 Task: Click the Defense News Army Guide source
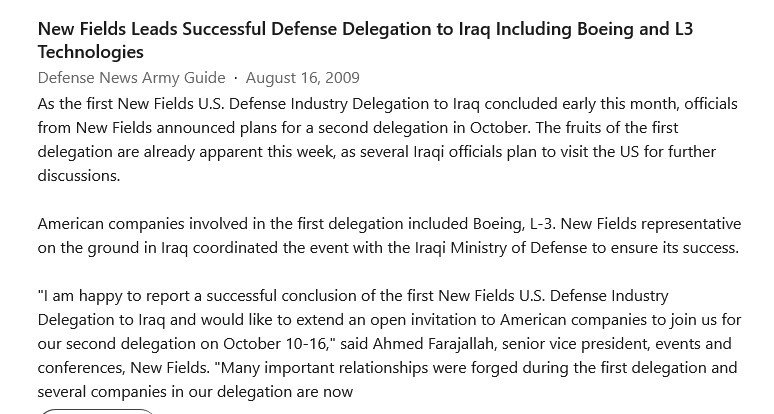click(x=131, y=78)
